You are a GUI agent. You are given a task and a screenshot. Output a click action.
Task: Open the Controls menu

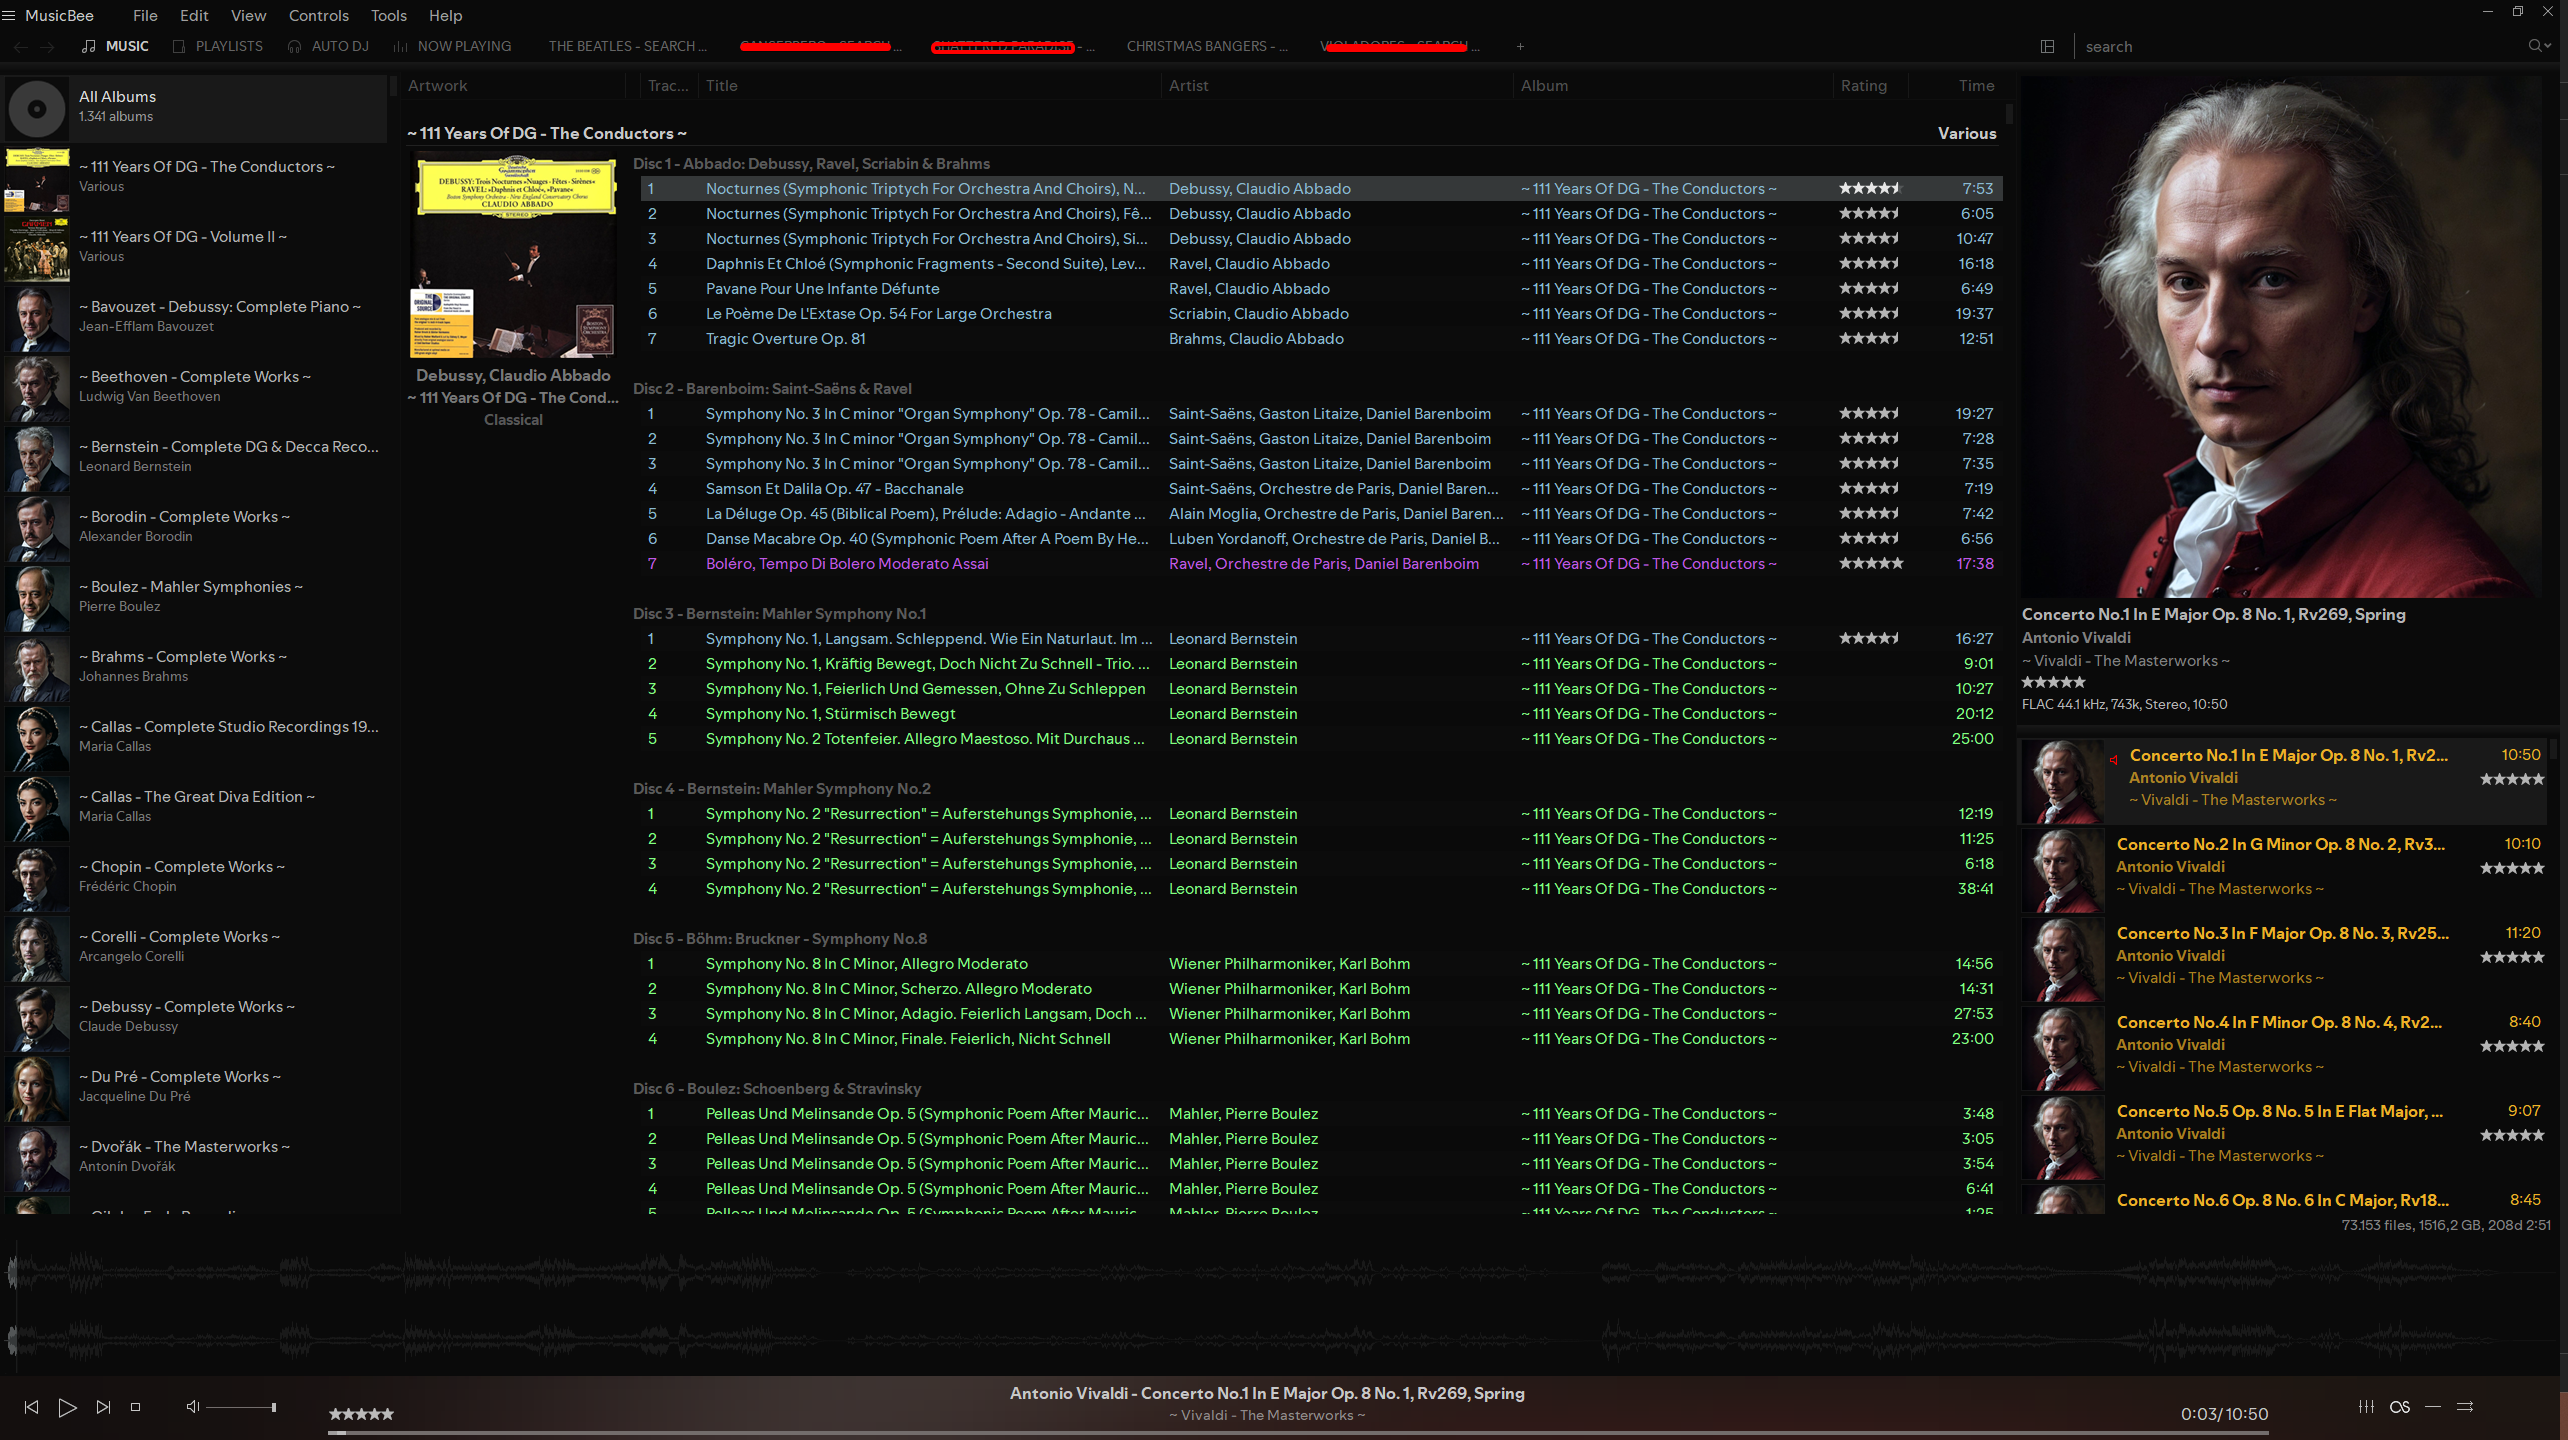tap(318, 15)
